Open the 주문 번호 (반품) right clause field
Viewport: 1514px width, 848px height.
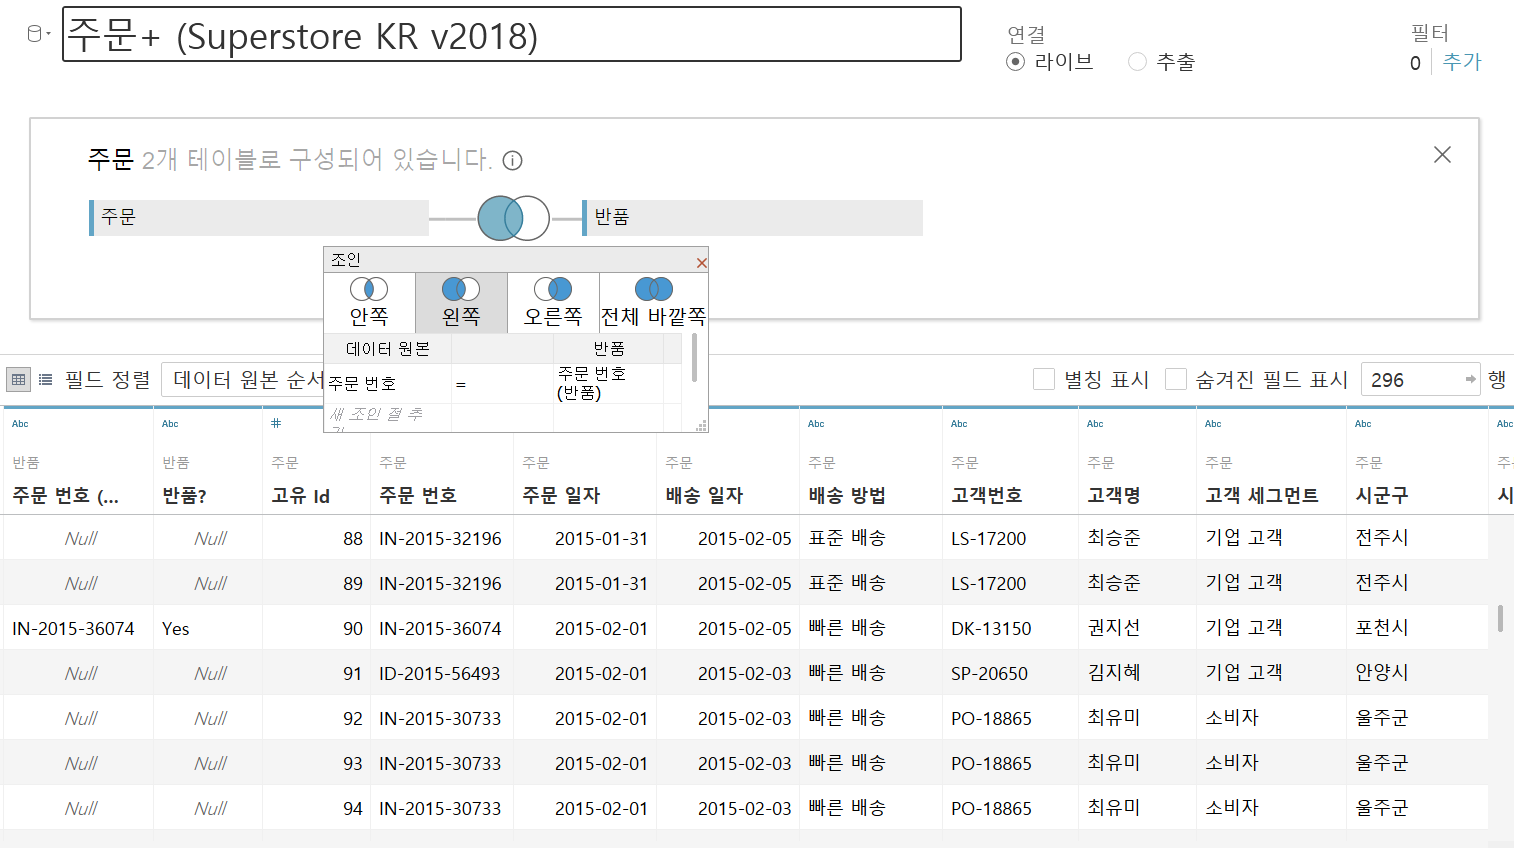(608, 384)
